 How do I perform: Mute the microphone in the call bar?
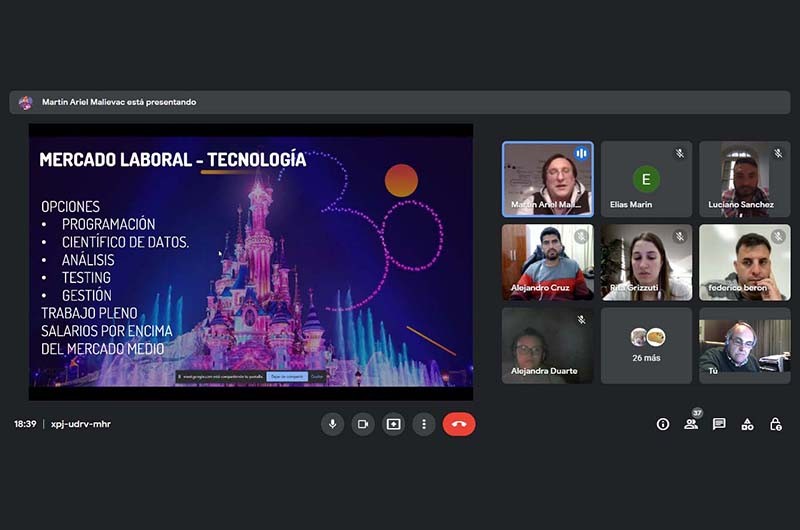click(x=332, y=424)
